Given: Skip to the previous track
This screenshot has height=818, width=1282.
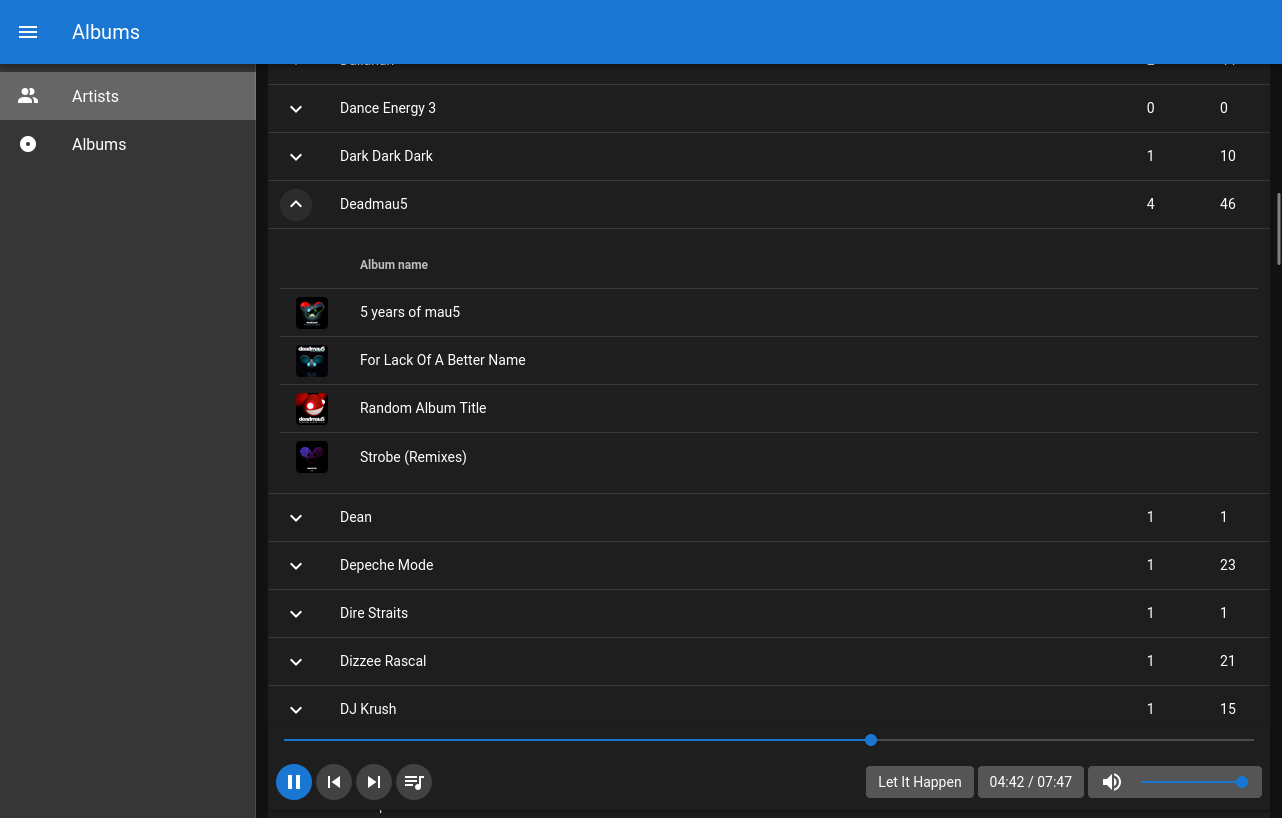Looking at the screenshot, I should pos(334,782).
